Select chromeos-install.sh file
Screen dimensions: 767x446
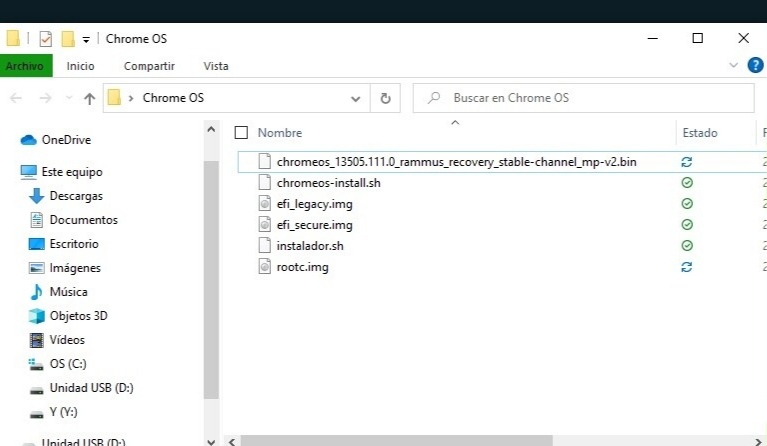coord(328,183)
